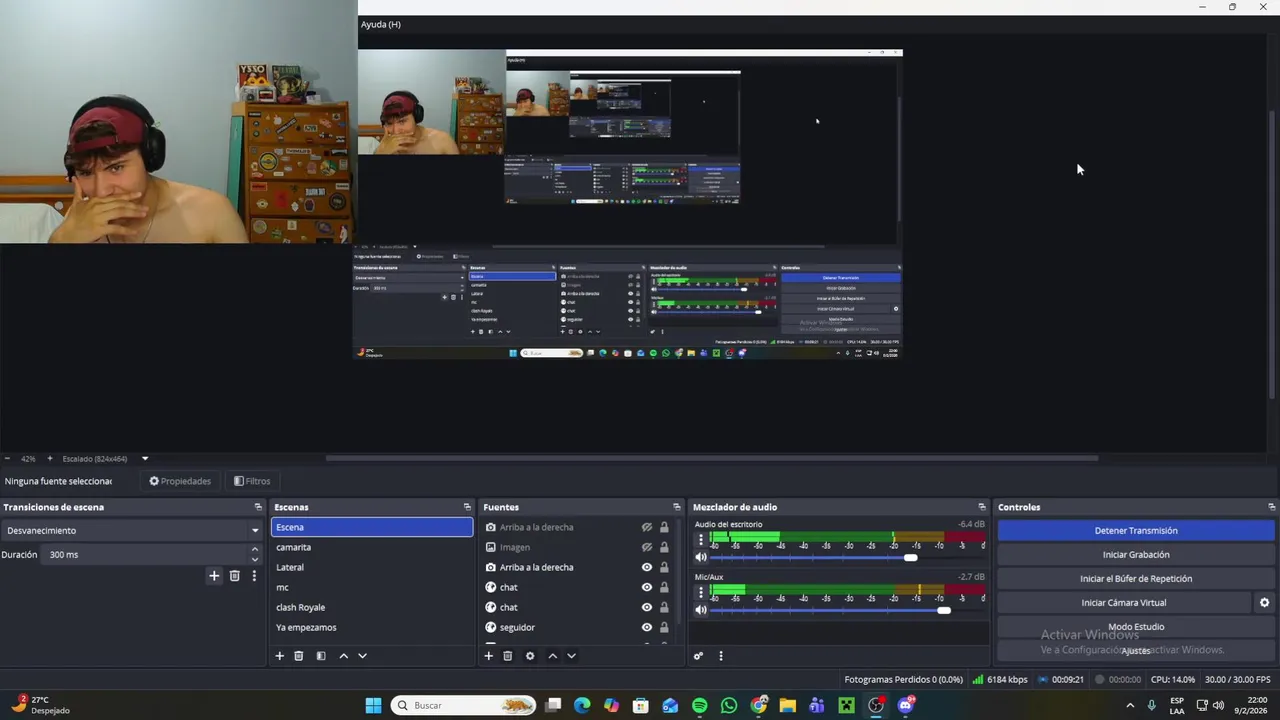1280x720 pixels.
Task: Show first hidden Arriba a la derecha source
Action: click(647, 527)
